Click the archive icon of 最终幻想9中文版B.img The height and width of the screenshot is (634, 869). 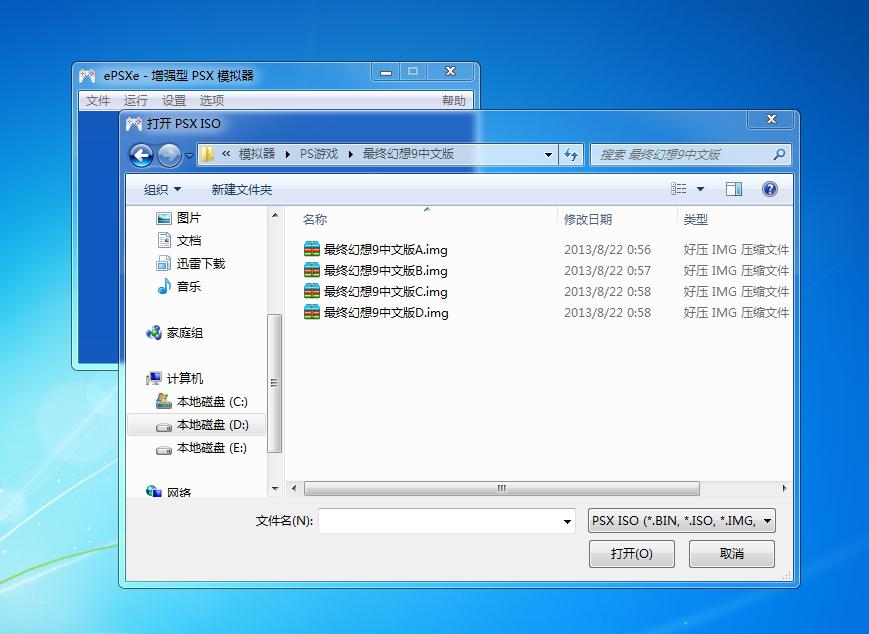pos(312,270)
